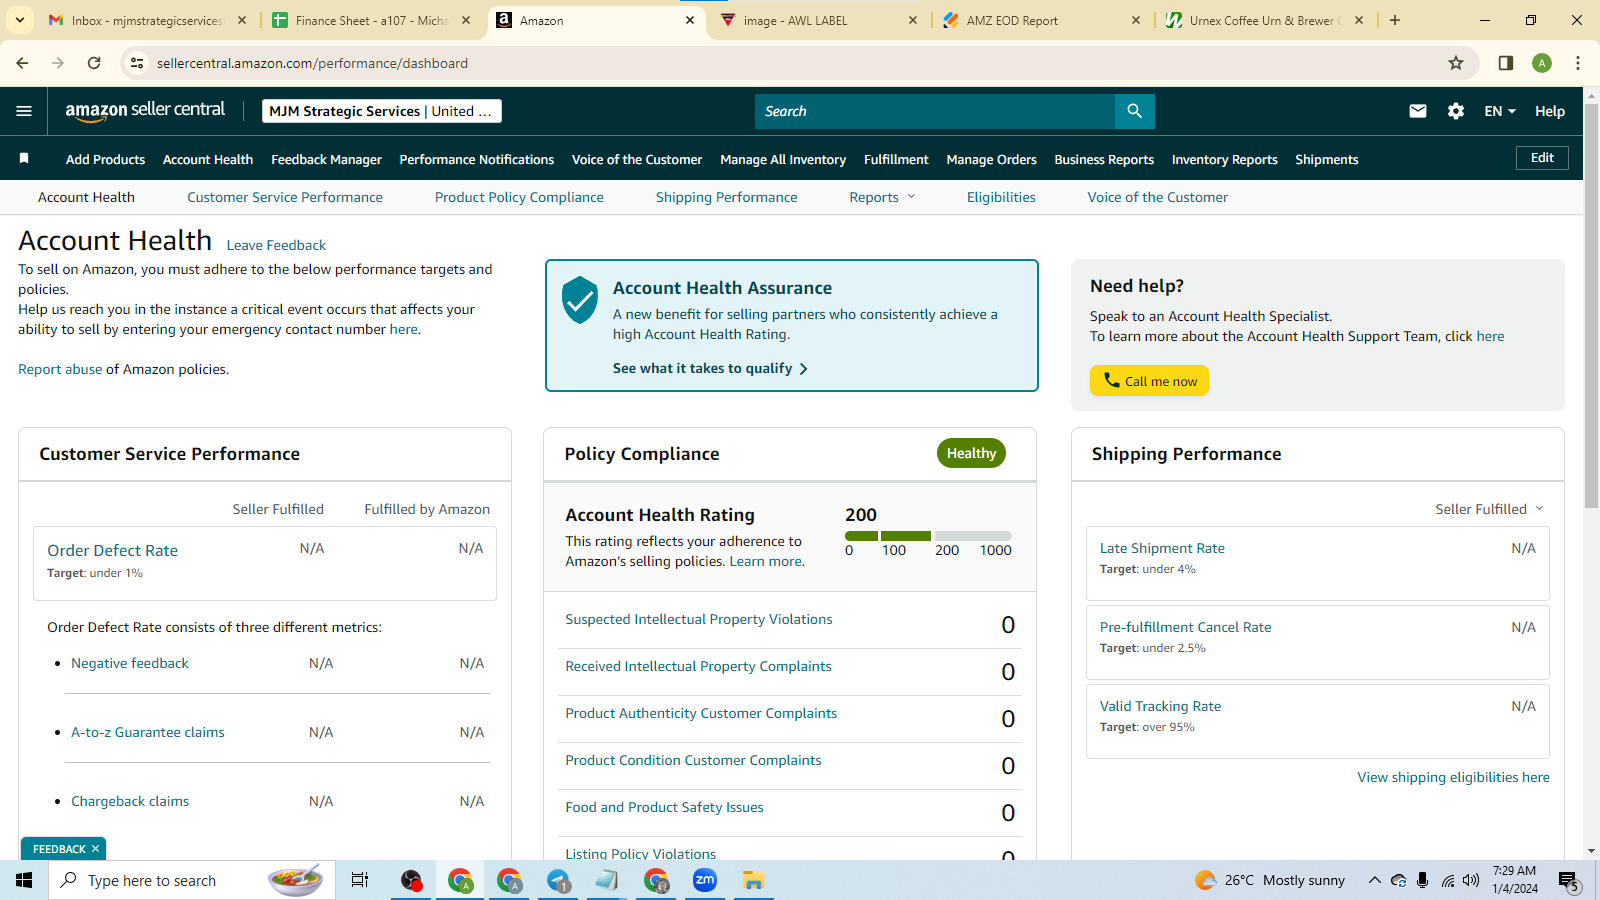The width and height of the screenshot is (1600, 900).
Task: Open notification center icon
Action: 1568,880
